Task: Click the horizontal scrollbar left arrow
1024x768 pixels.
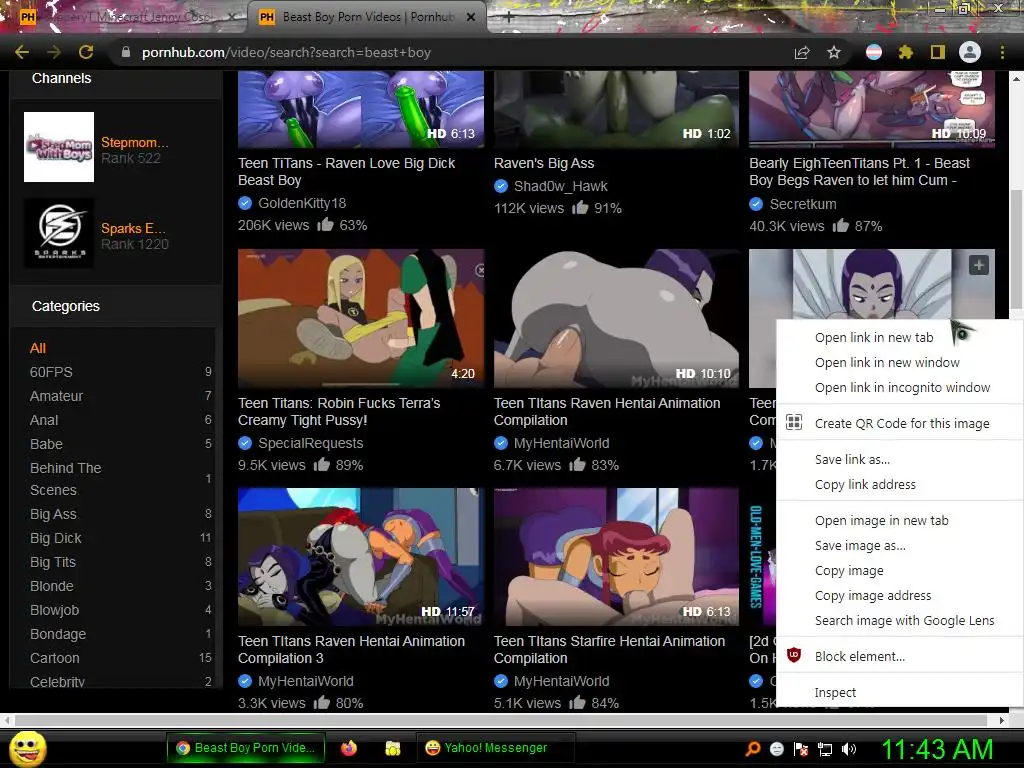Action: click(x=7, y=720)
